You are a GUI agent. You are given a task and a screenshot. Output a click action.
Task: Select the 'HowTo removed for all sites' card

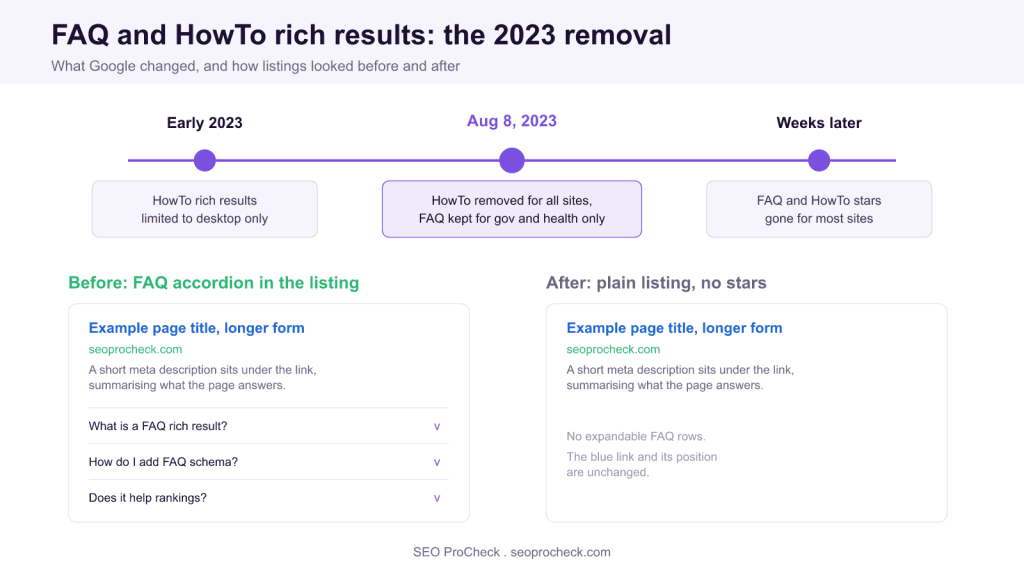coord(512,209)
